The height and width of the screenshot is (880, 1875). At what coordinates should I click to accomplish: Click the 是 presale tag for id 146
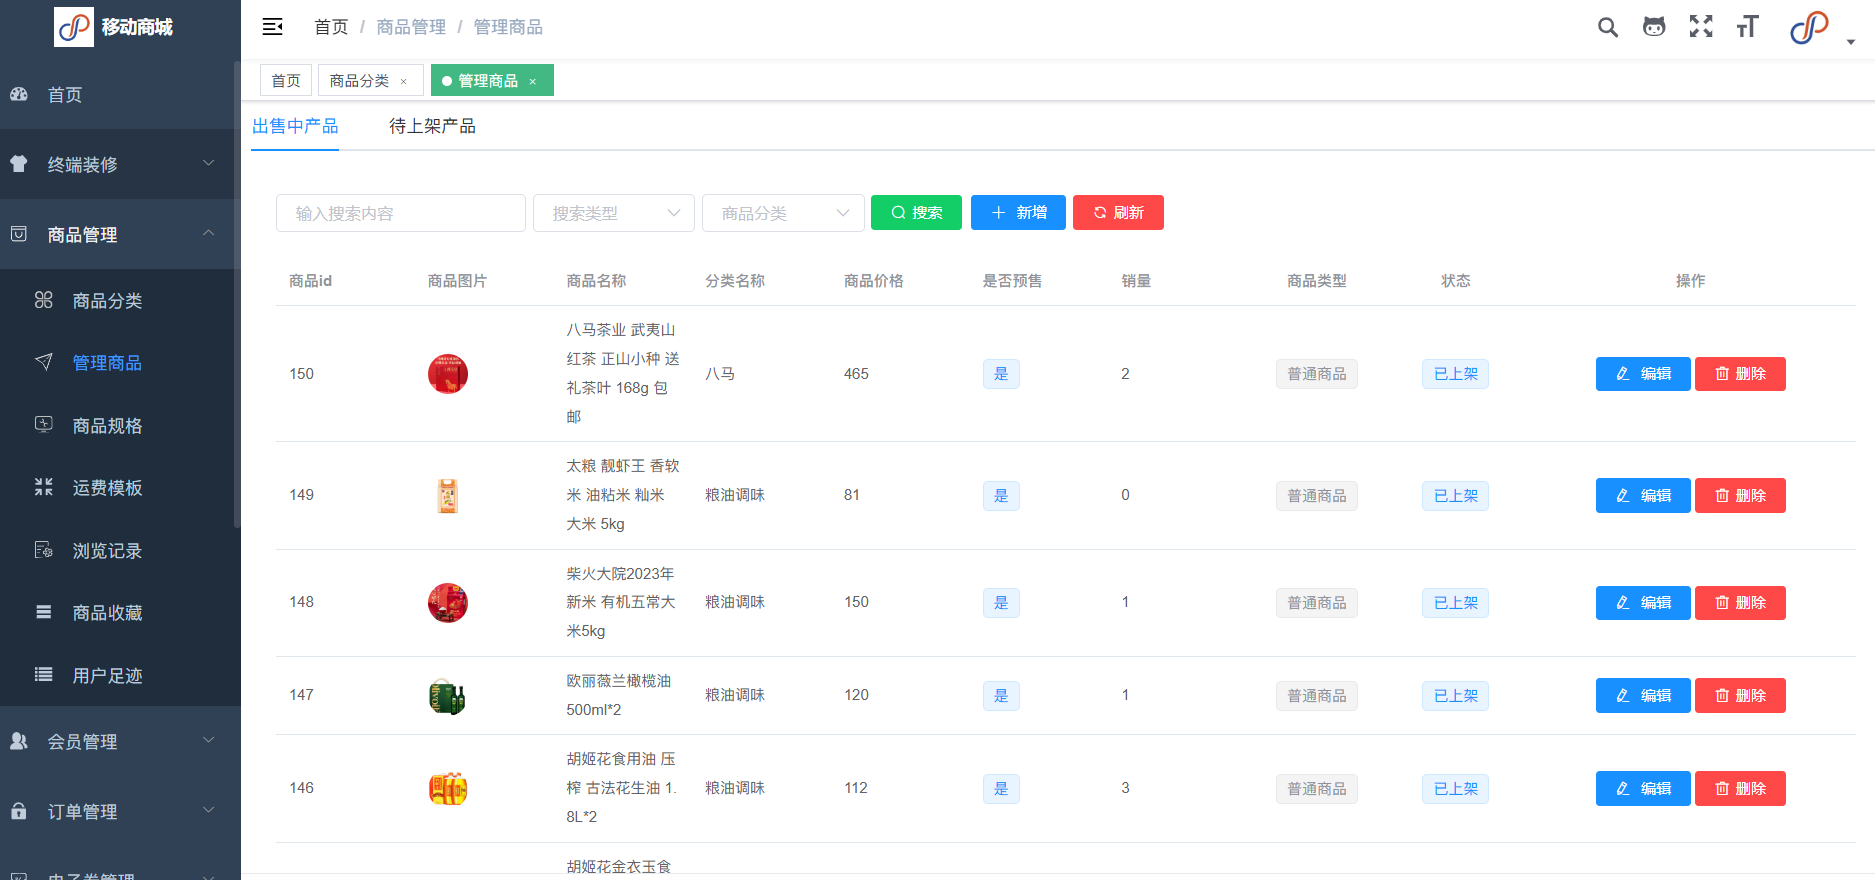coord(1001,789)
